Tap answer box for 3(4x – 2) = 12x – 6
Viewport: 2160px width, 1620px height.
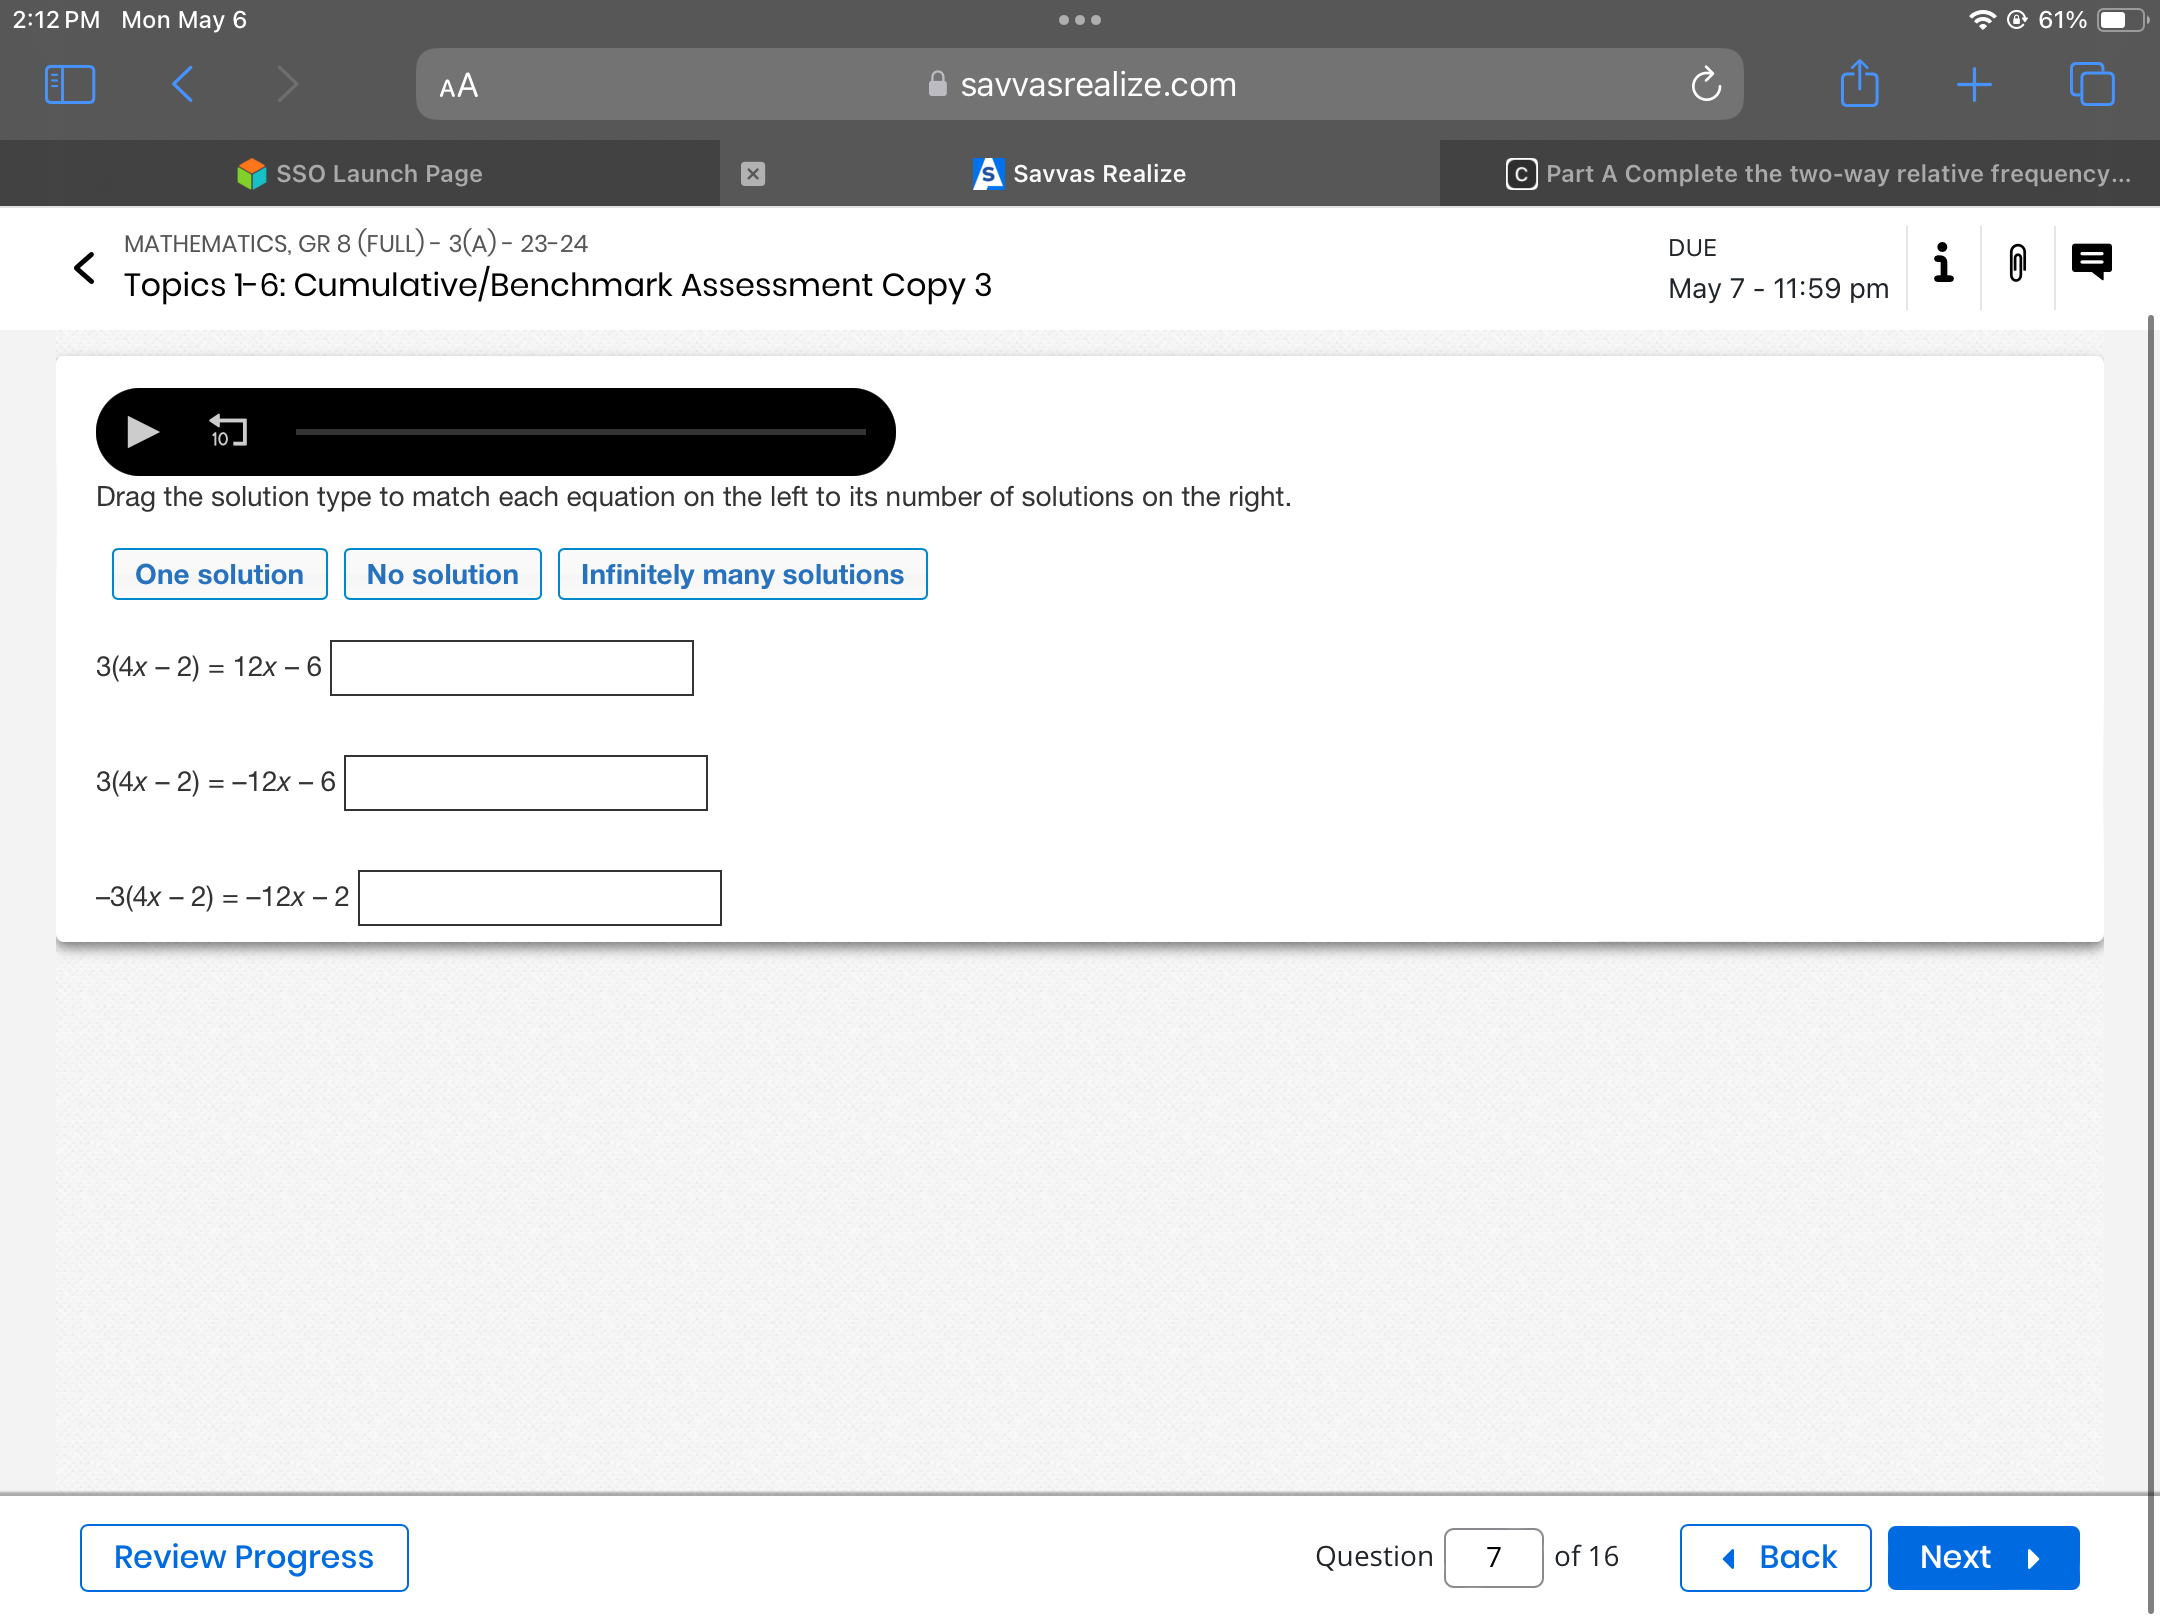(512, 668)
